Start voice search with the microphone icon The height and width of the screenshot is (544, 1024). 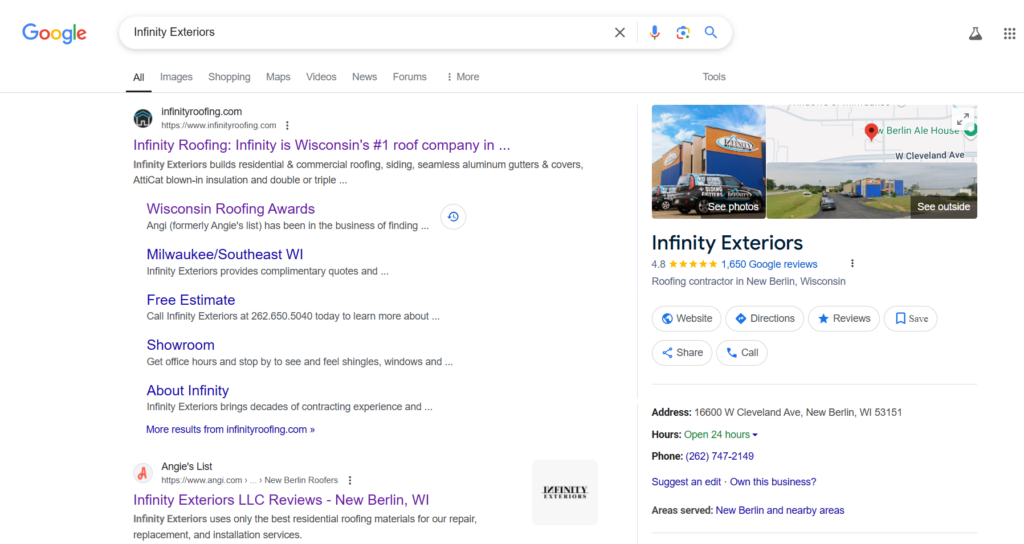point(654,32)
